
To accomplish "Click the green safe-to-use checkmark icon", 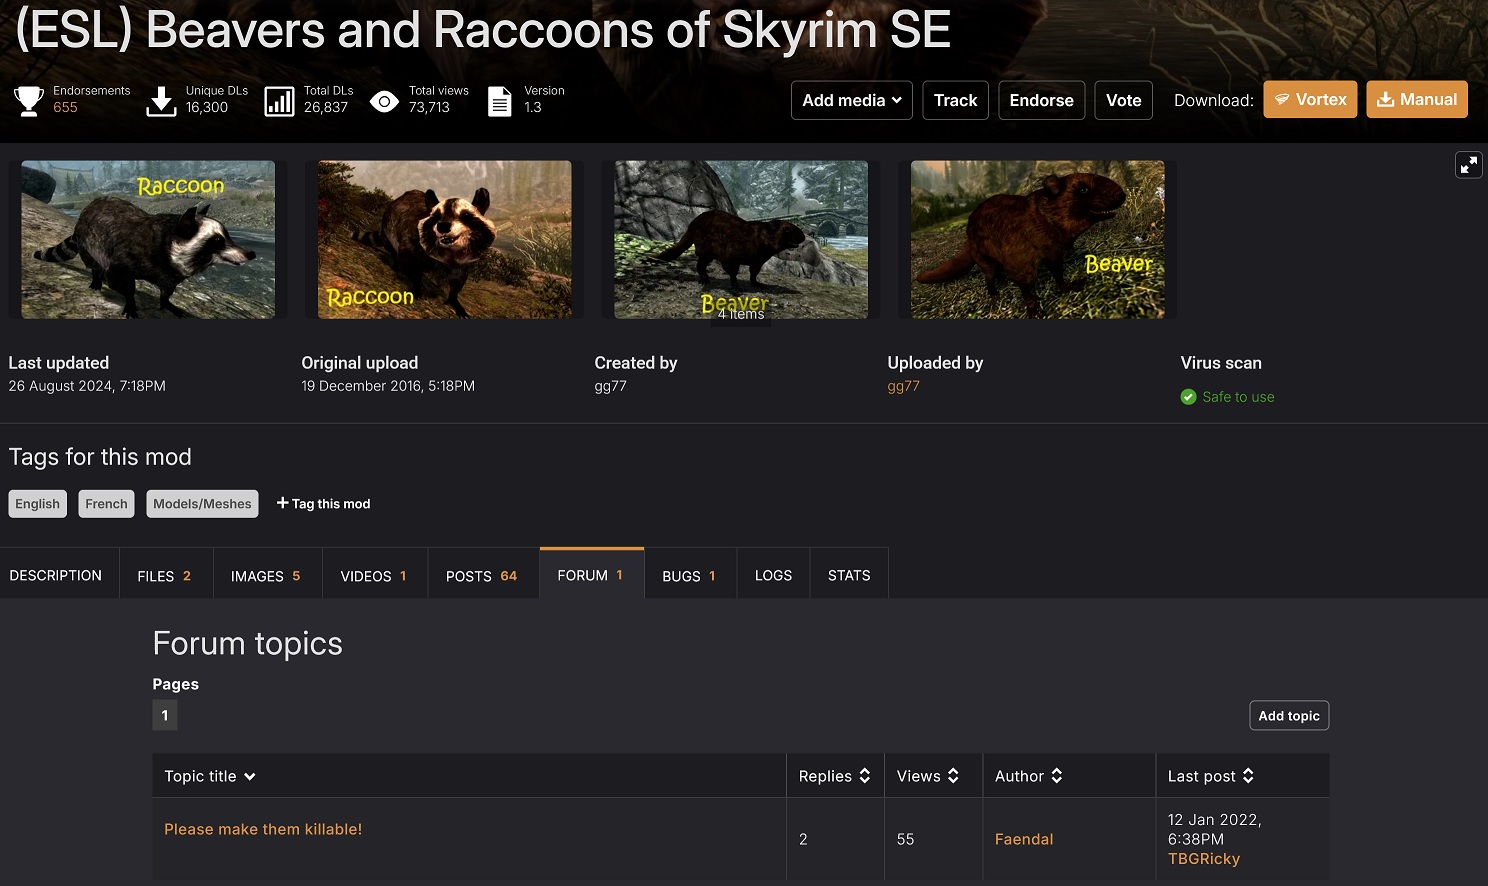I will tap(1188, 397).
